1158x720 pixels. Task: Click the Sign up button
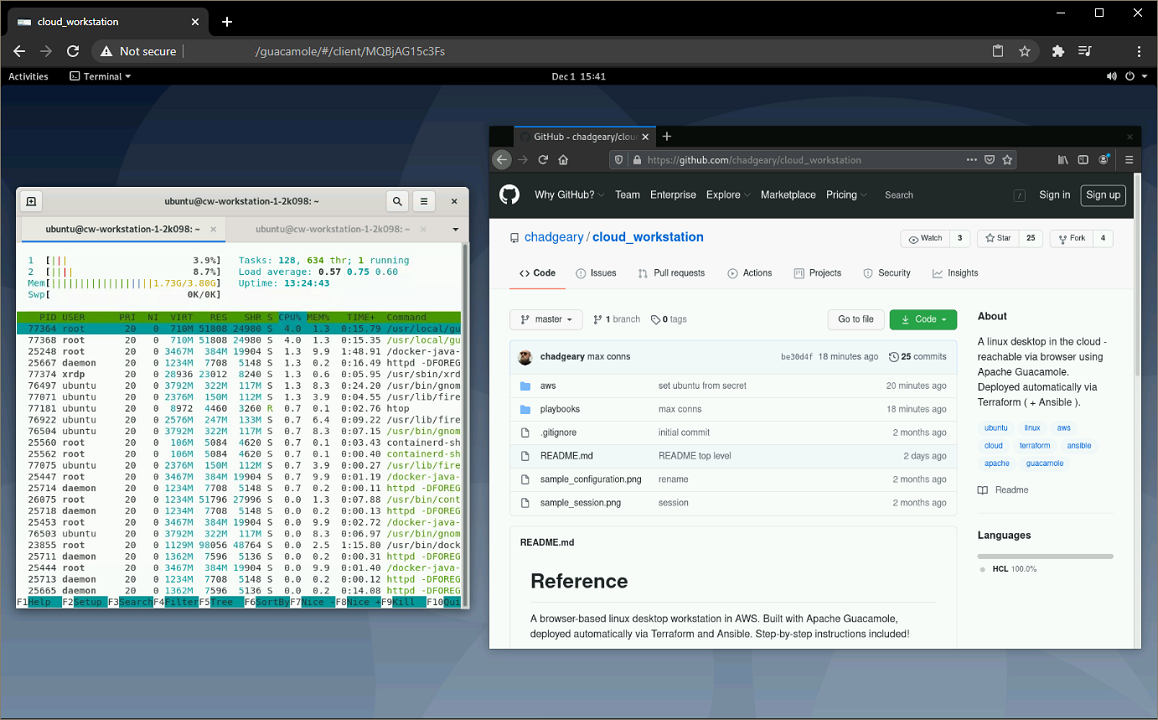click(1103, 195)
